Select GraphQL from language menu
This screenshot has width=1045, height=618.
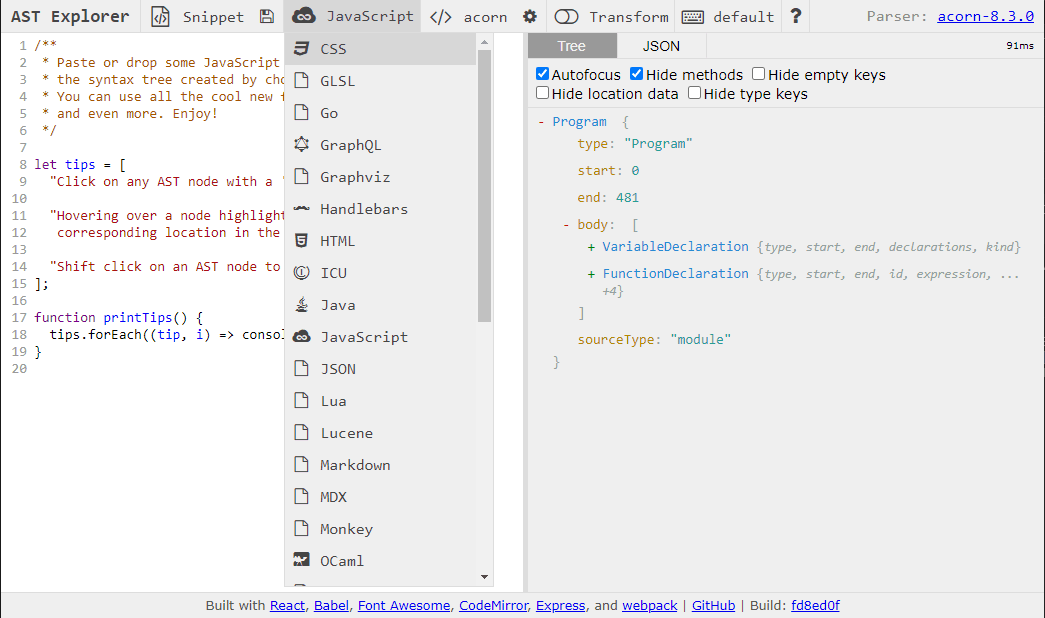point(381,145)
